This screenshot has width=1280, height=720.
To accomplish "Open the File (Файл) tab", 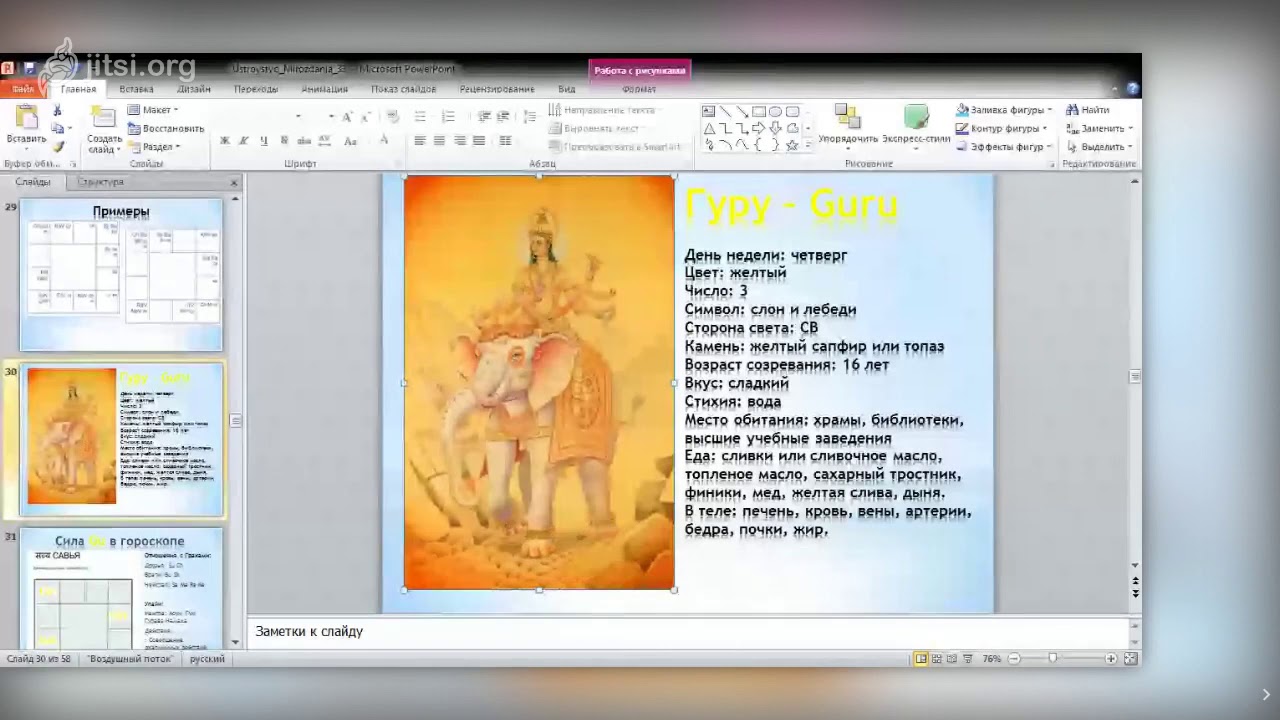I will point(23,89).
